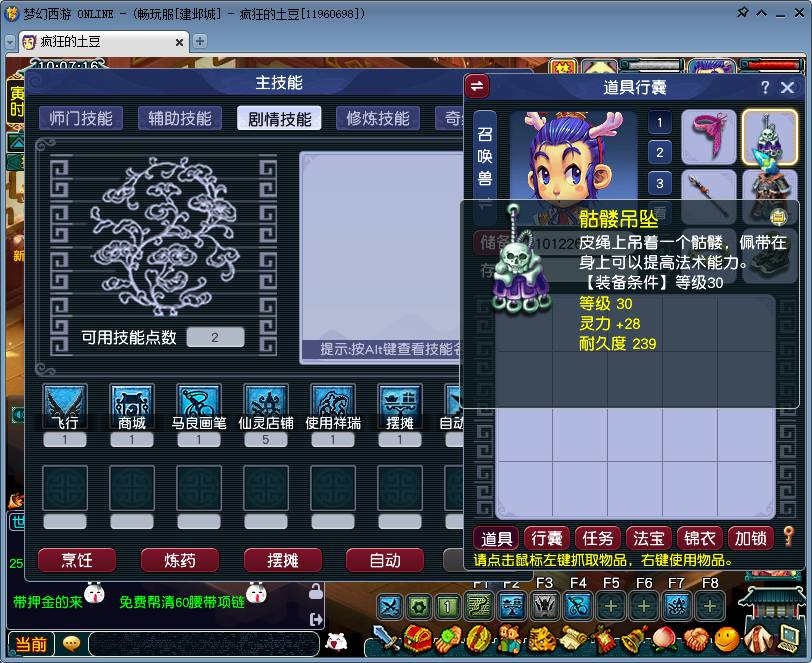
Task: Collapse title bar with up chevron
Action: 761,13
